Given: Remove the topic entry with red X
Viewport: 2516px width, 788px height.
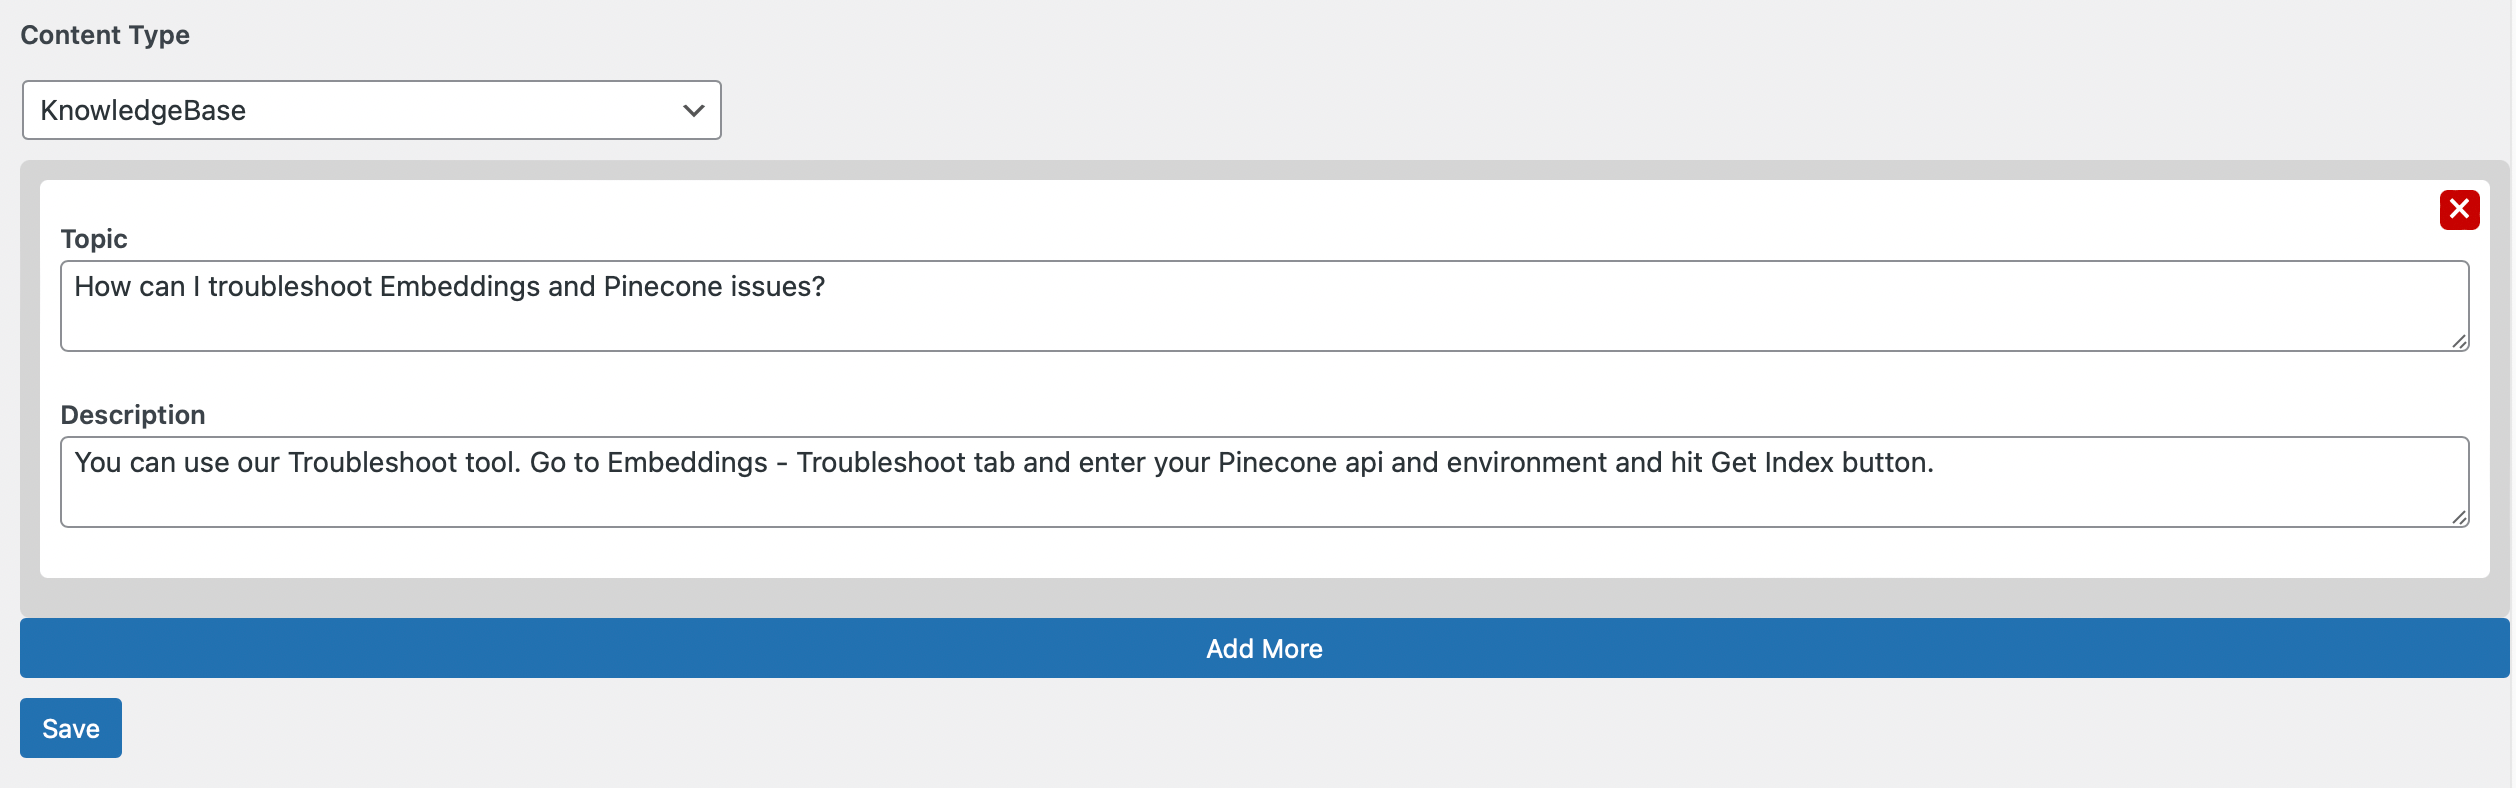Looking at the screenshot, I should (2459, 210).
